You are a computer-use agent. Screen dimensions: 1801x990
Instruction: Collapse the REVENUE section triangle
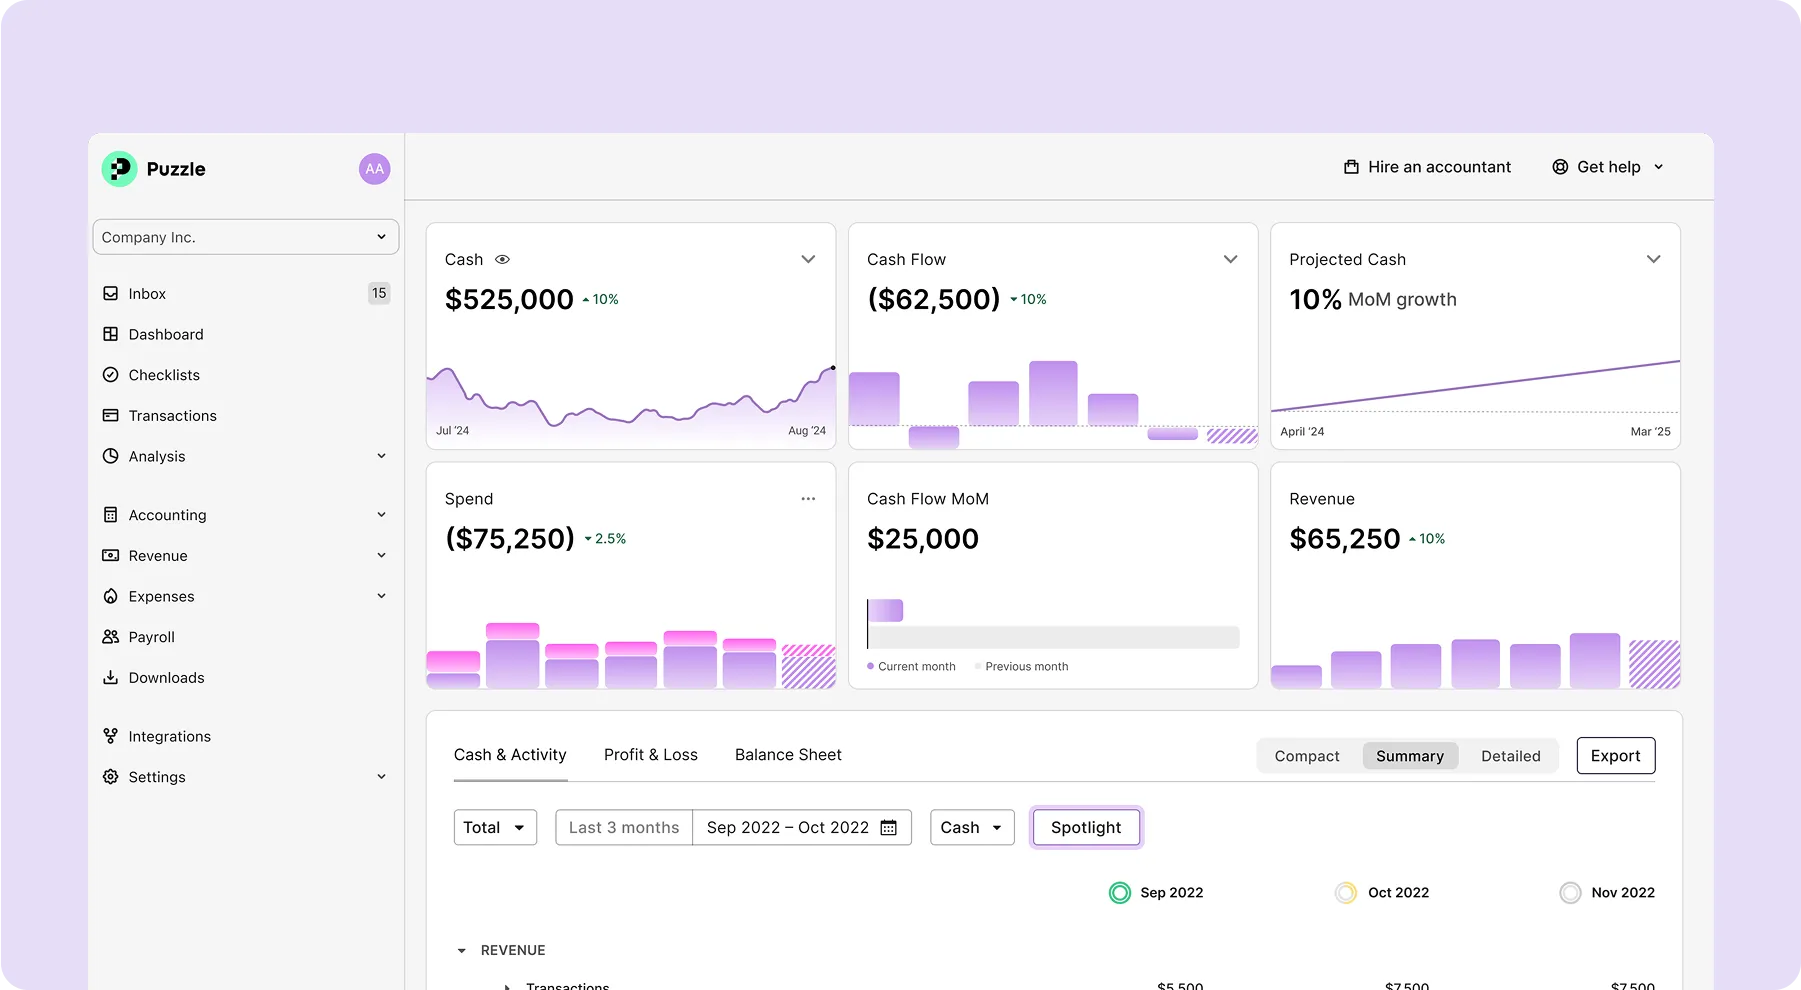pyautogui.click(x=461, y=951)
